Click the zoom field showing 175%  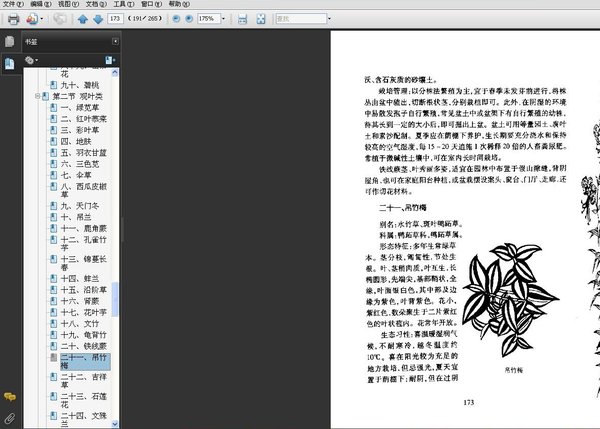(x=209, y=18)
